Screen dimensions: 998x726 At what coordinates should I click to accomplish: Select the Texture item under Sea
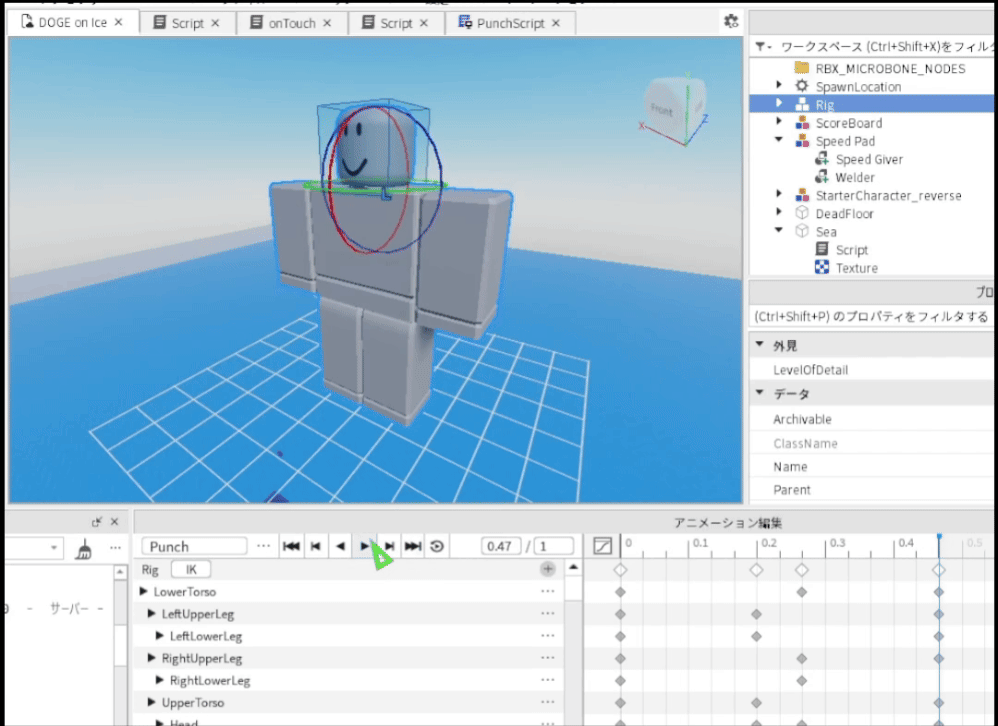(857, 268)
